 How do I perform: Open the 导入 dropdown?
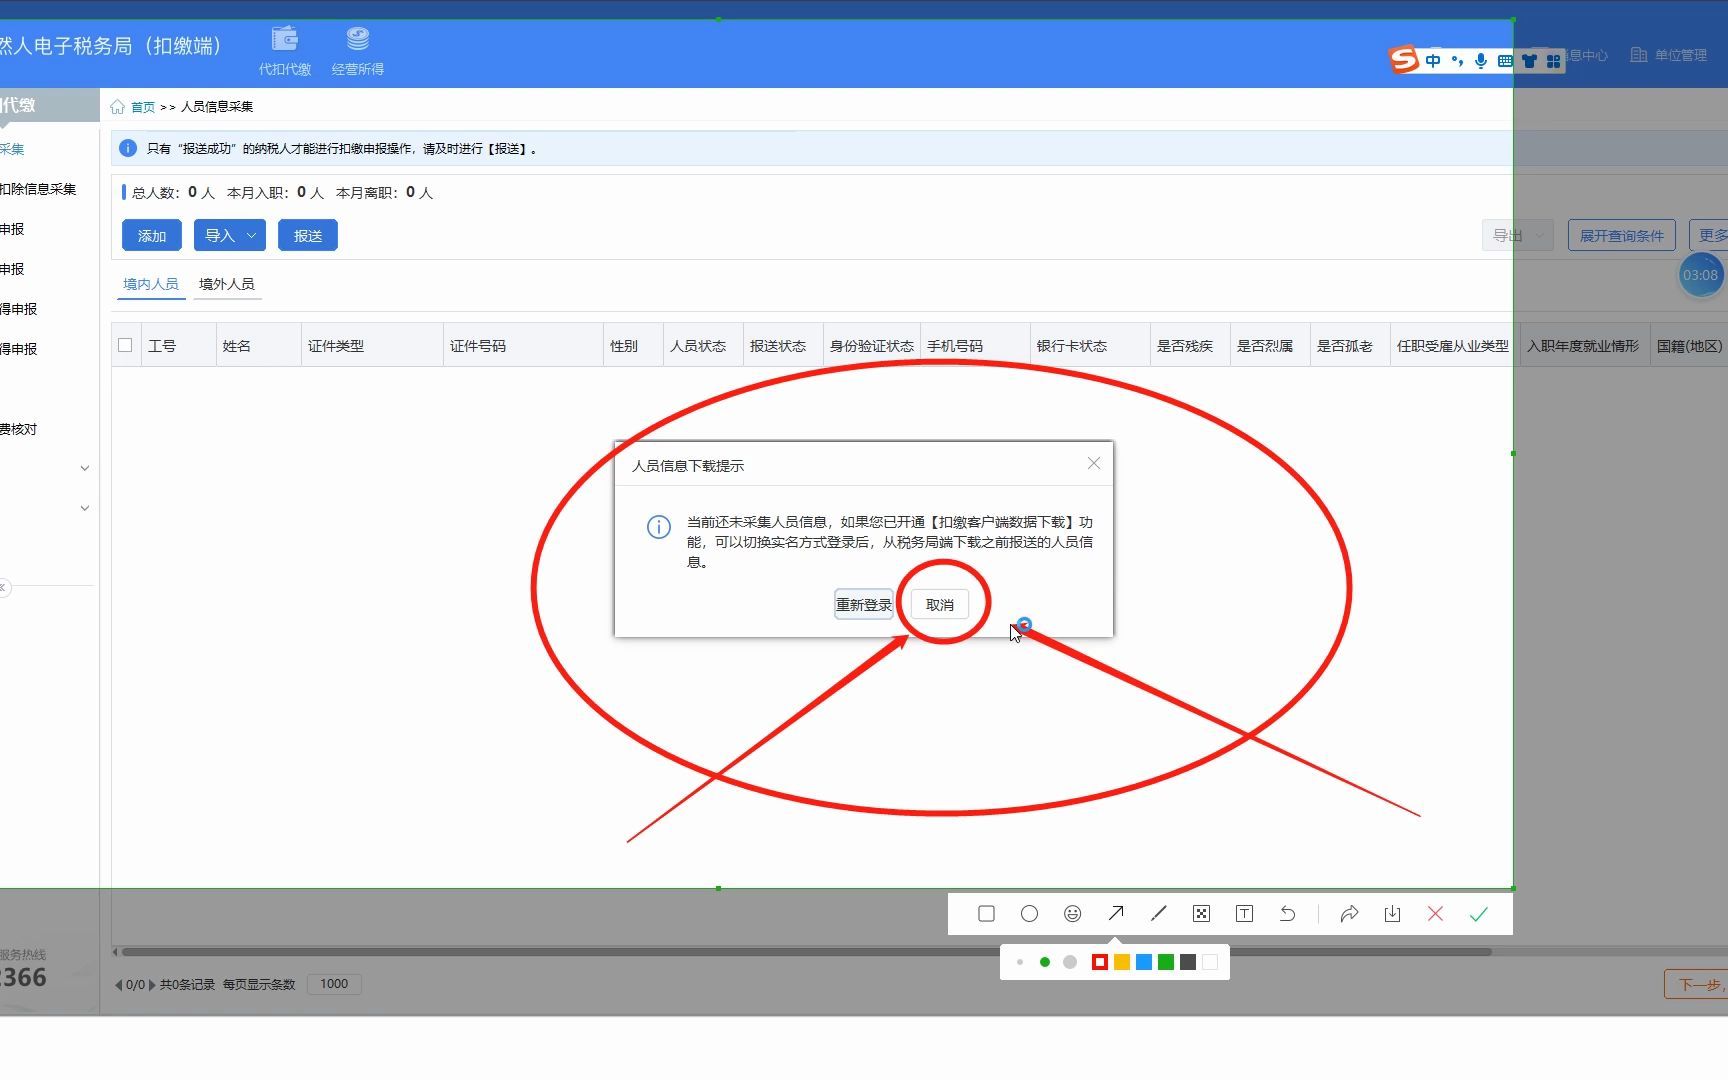pyautogui.click(x=230, y=235)
